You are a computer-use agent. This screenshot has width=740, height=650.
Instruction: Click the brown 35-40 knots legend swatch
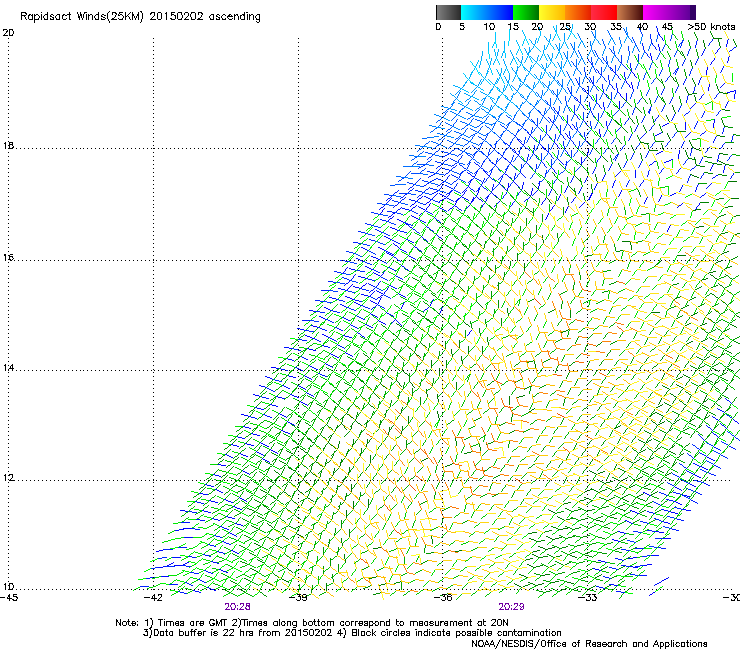pos(630,12)
